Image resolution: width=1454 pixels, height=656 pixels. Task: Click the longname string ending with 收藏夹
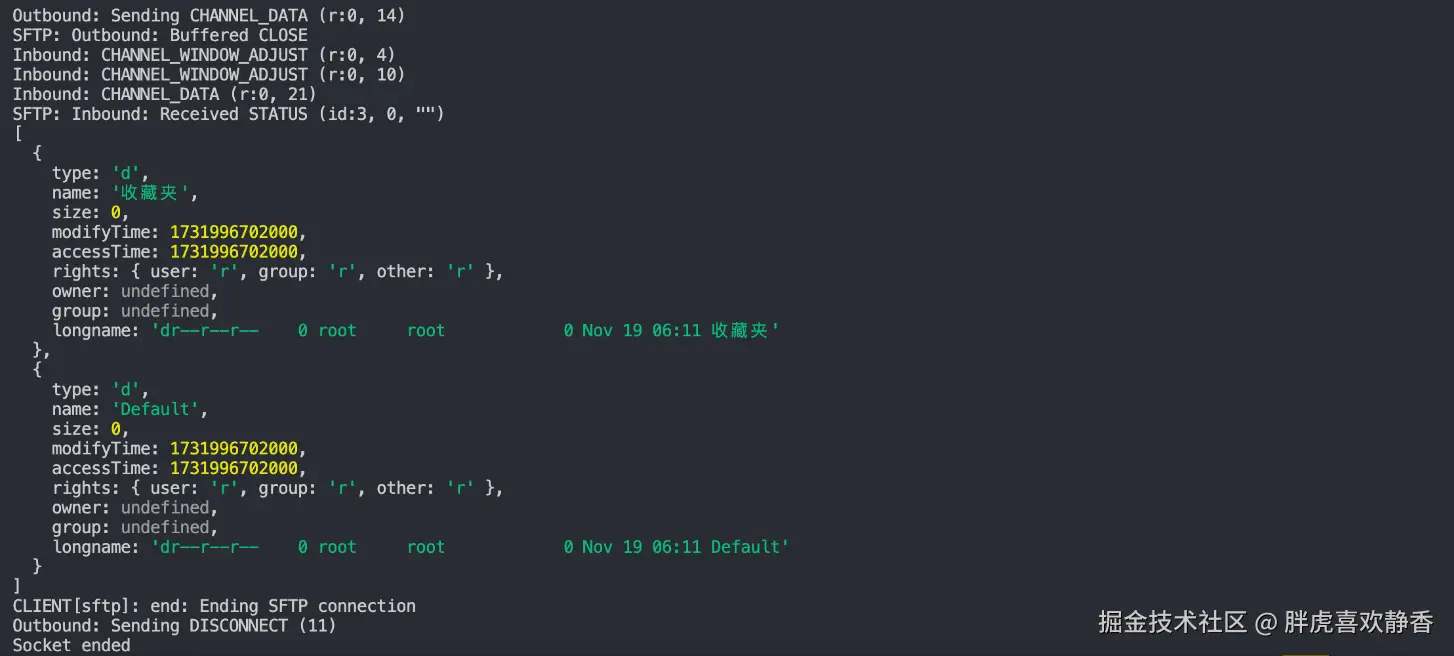[x=464, y=331]
